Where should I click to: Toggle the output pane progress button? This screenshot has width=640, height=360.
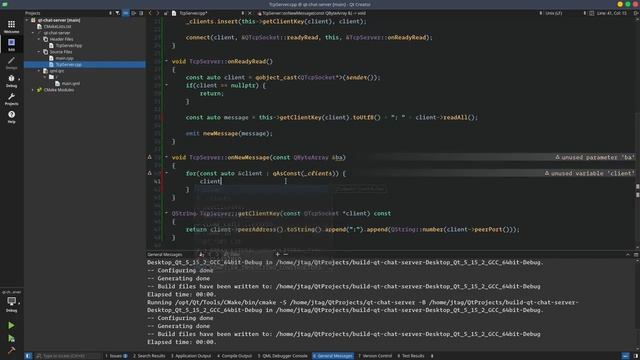point(626,356)
